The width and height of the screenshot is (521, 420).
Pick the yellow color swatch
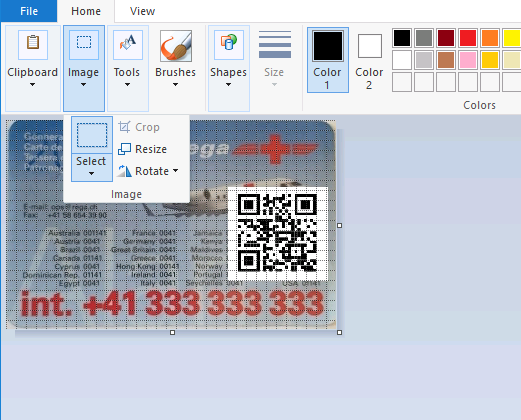512,38
